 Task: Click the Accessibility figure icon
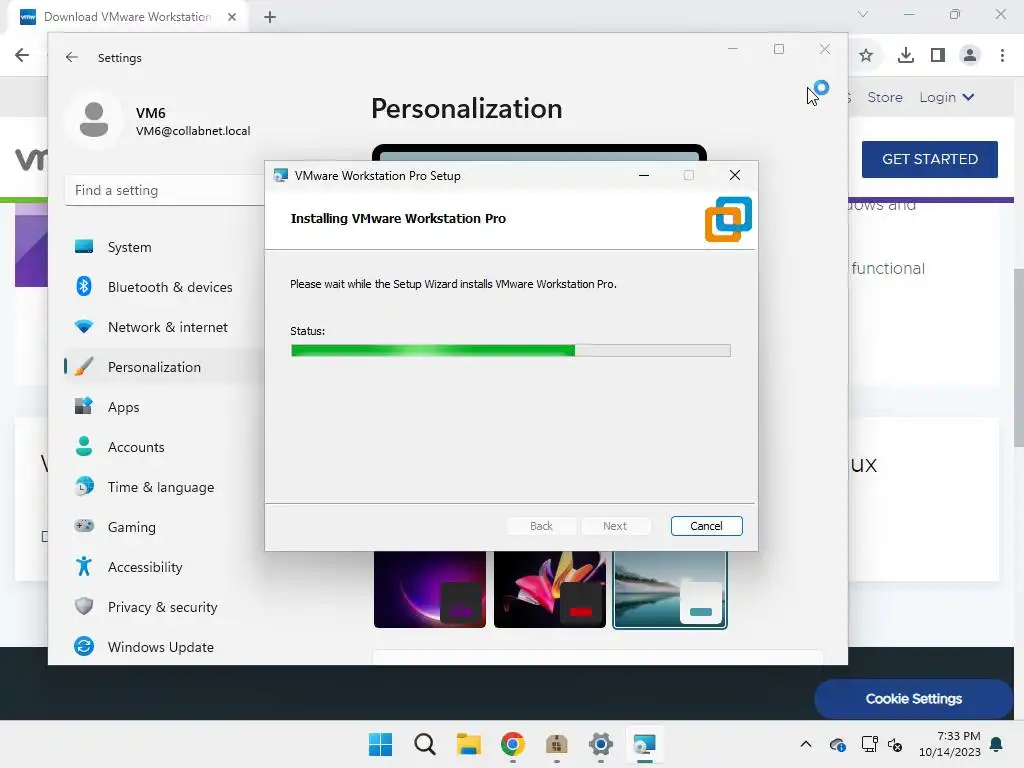(84, 566)
